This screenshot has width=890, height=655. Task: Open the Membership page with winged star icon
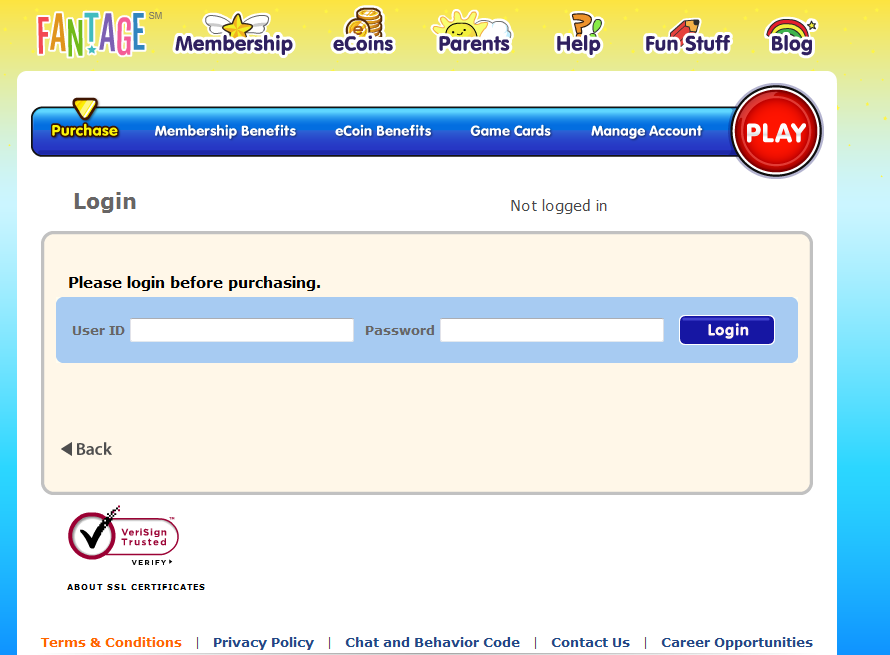(234, 35)
